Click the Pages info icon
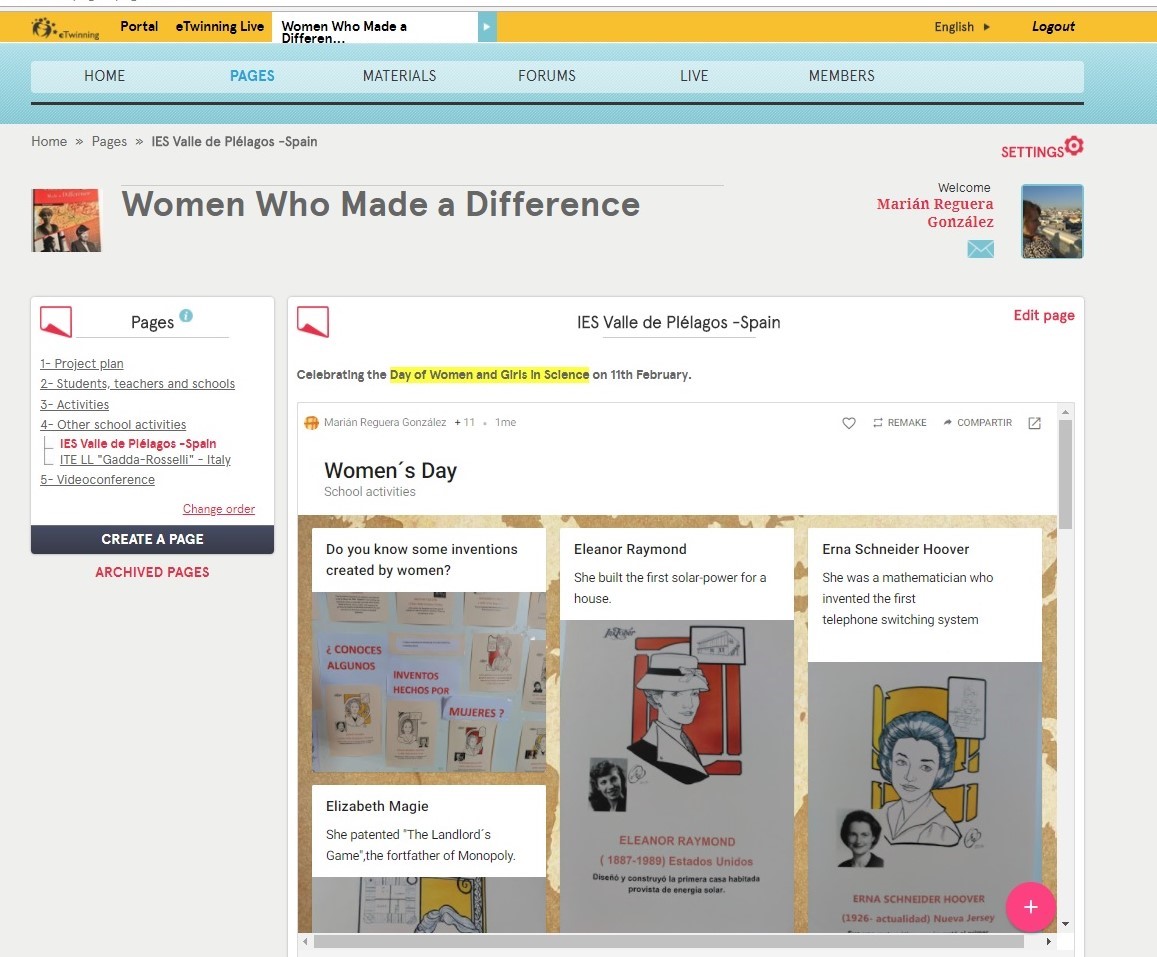This screenshot has height=957, width=1157. click(x=186, y=317)
